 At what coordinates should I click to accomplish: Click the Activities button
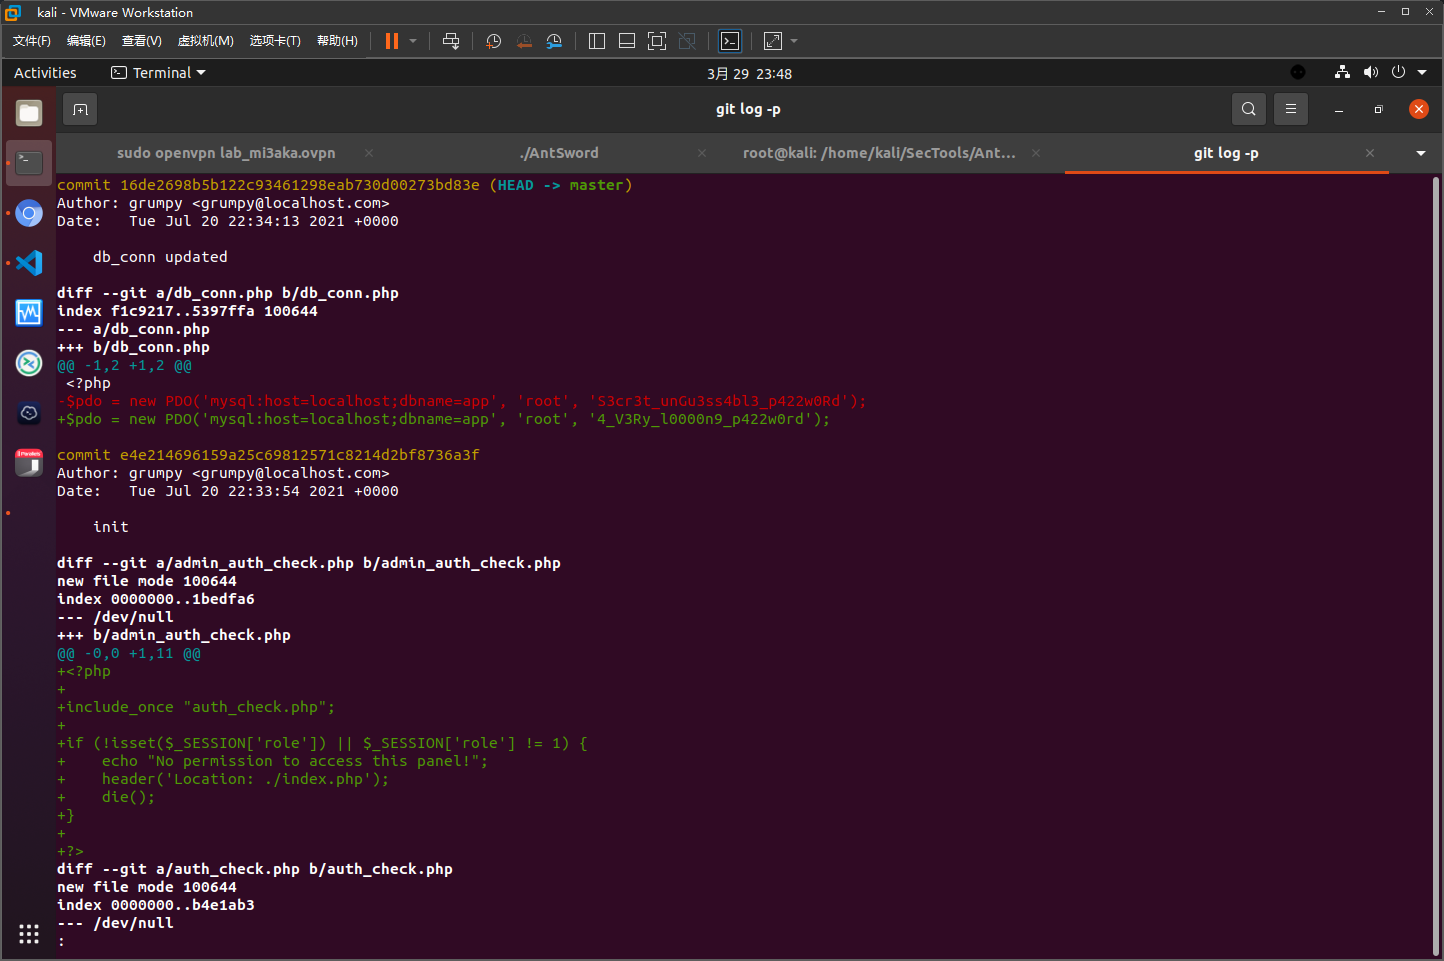(x=45, y=73)
